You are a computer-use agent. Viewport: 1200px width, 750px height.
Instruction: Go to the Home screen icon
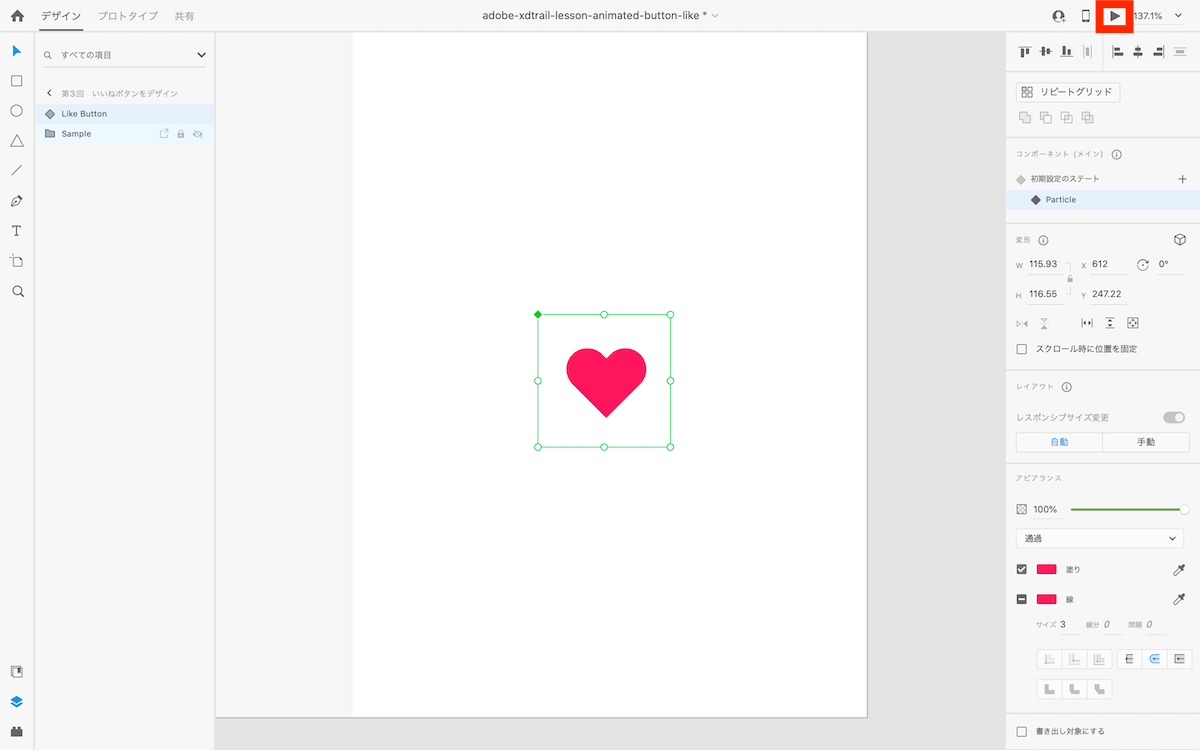pyautogui.click(x=17, y=16)
